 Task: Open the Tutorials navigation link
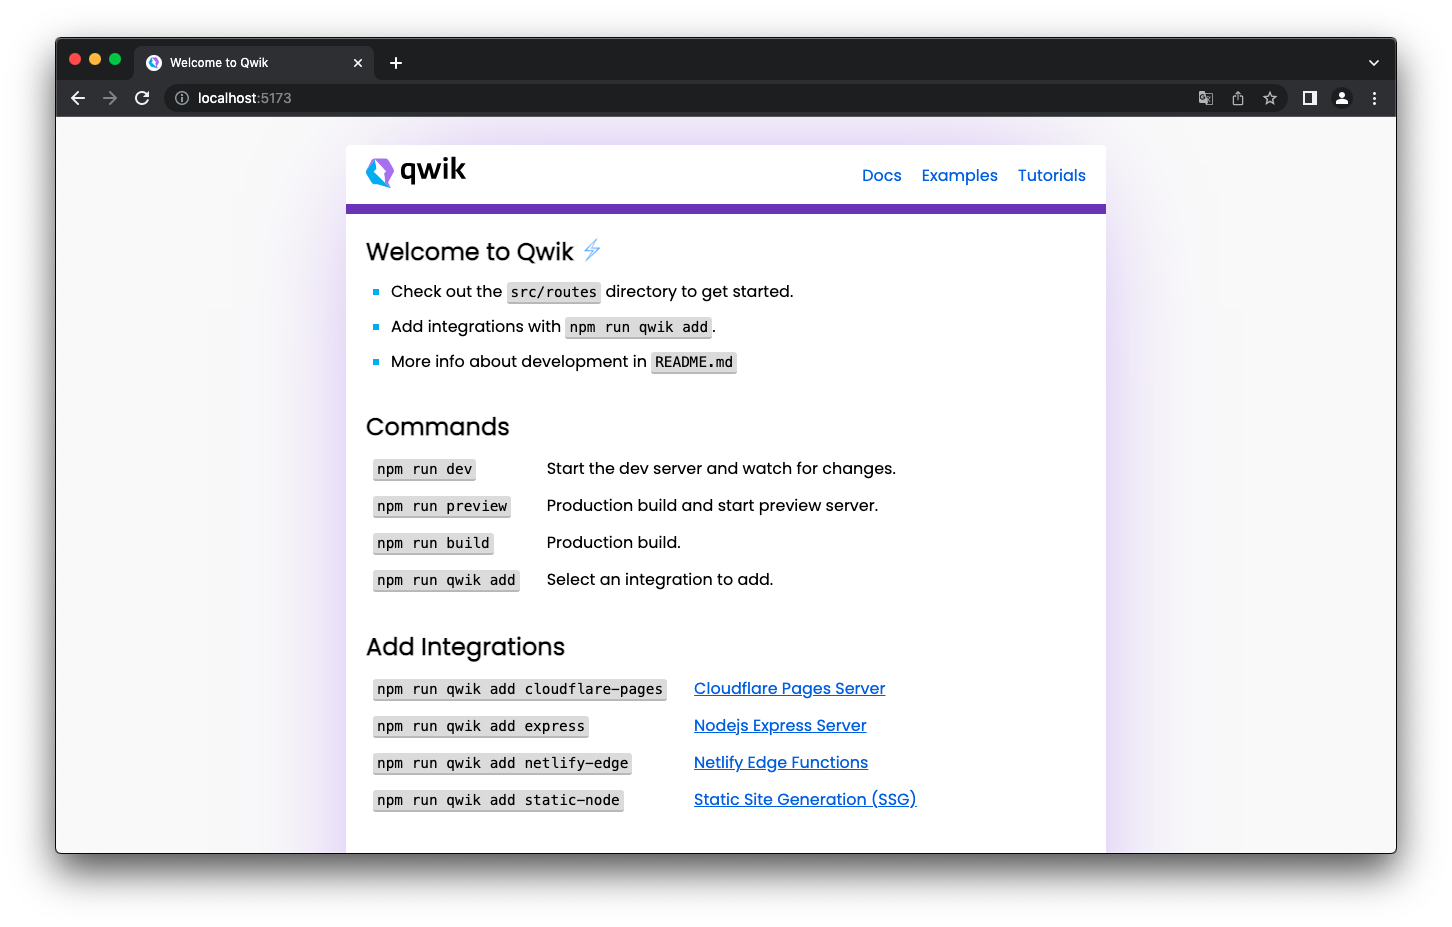(1052, 175)
